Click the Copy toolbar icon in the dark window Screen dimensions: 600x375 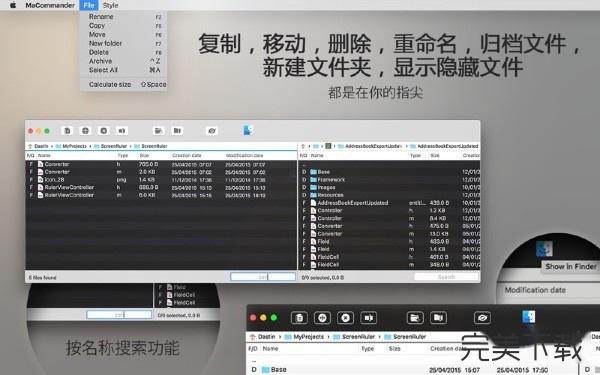click(299, 318)
